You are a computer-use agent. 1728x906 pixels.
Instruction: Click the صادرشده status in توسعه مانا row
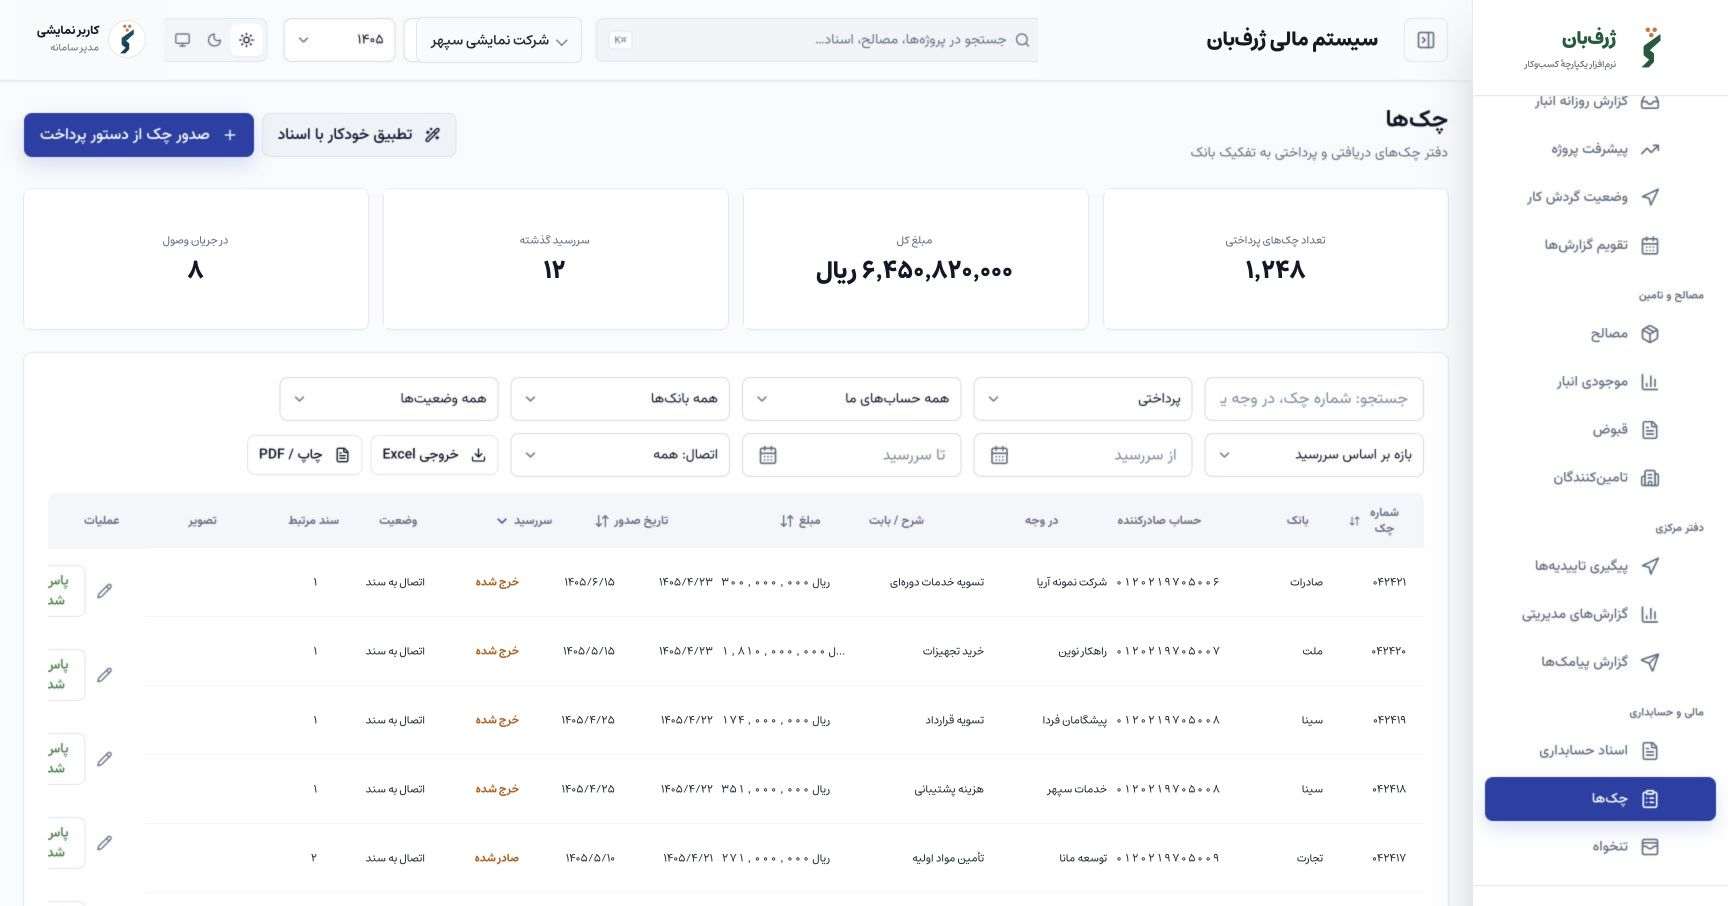click(497, 858)
